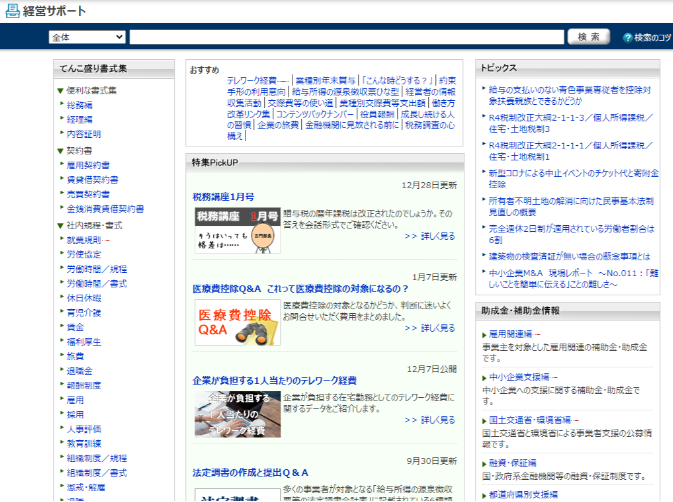Select 就業規則 in the sidebar list

pyautogui.click(x=84, y=240)
